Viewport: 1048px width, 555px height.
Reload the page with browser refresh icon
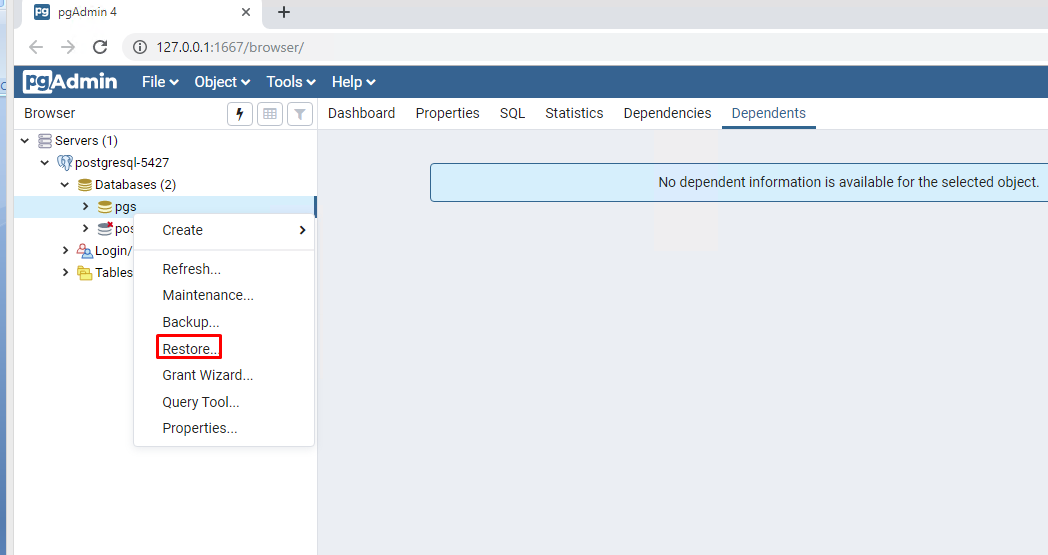pos(100,47)
